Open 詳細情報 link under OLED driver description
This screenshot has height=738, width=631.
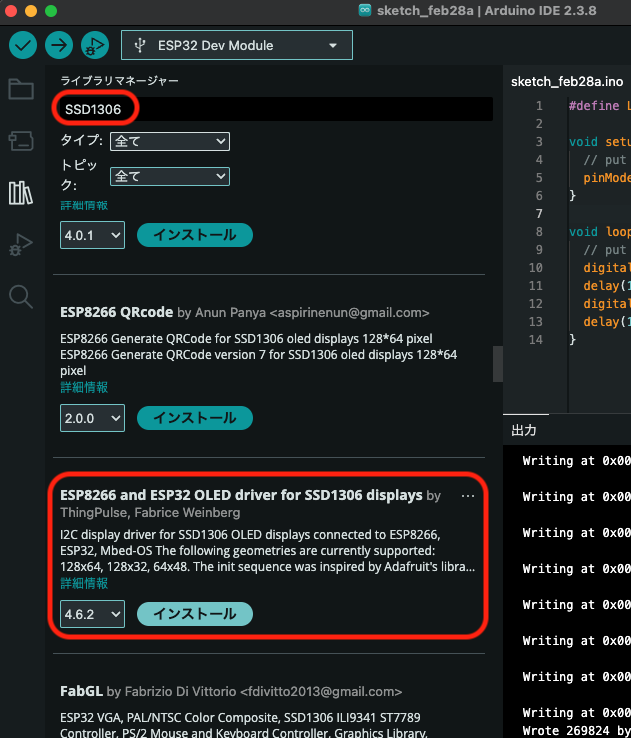pyautogui.click(x=84, y=584)
